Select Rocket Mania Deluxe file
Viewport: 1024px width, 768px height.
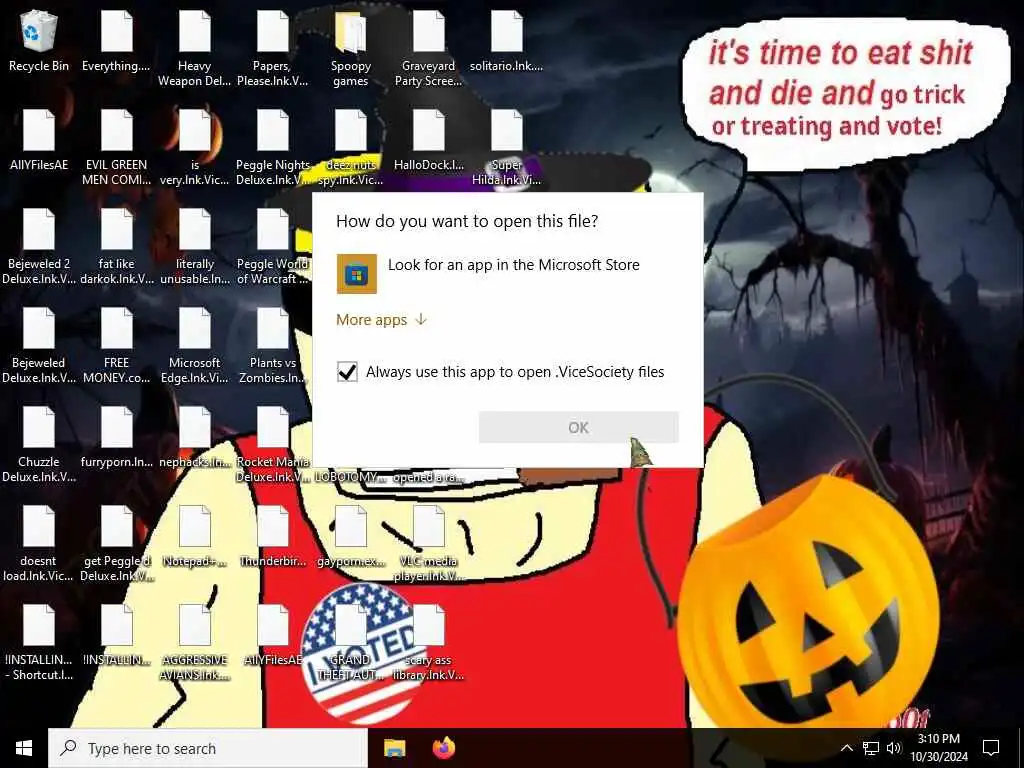pos(272,445)
